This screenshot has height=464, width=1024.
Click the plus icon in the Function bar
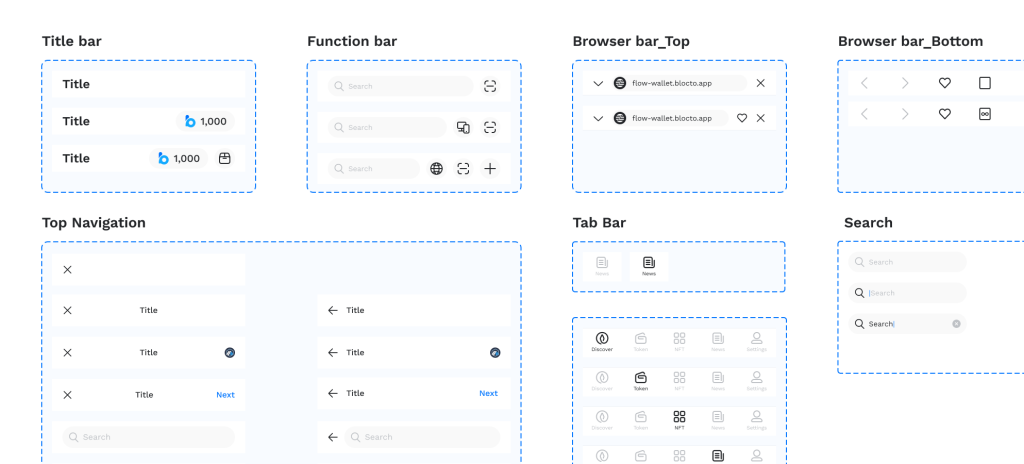[x=490, y=169]
